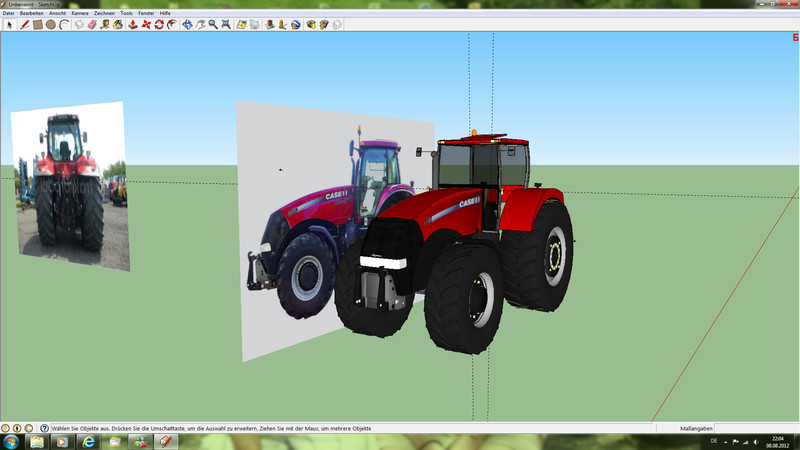Image resolution: width=800 pixels, height=450 pixels.
Task: Click the SketchUp taskbar button
Action: click(166, 442)
